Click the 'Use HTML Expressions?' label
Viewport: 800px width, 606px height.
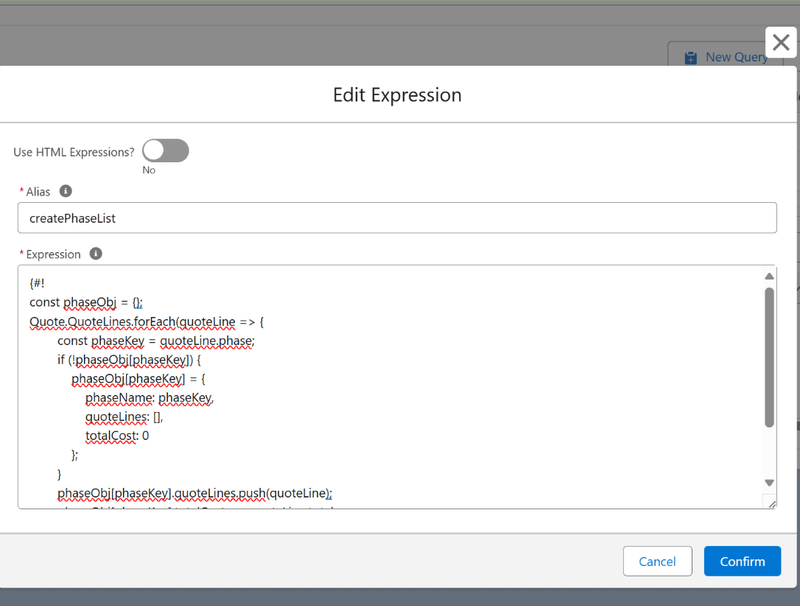coord(73,152)
